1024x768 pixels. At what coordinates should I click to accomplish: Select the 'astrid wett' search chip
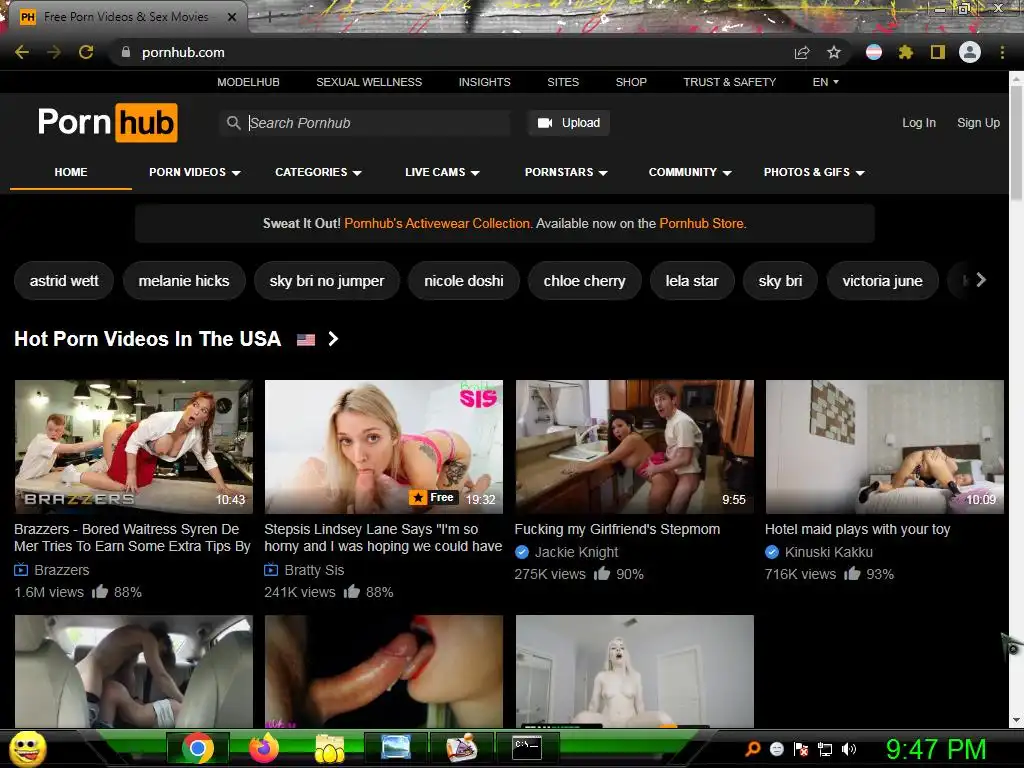point(64,281)
